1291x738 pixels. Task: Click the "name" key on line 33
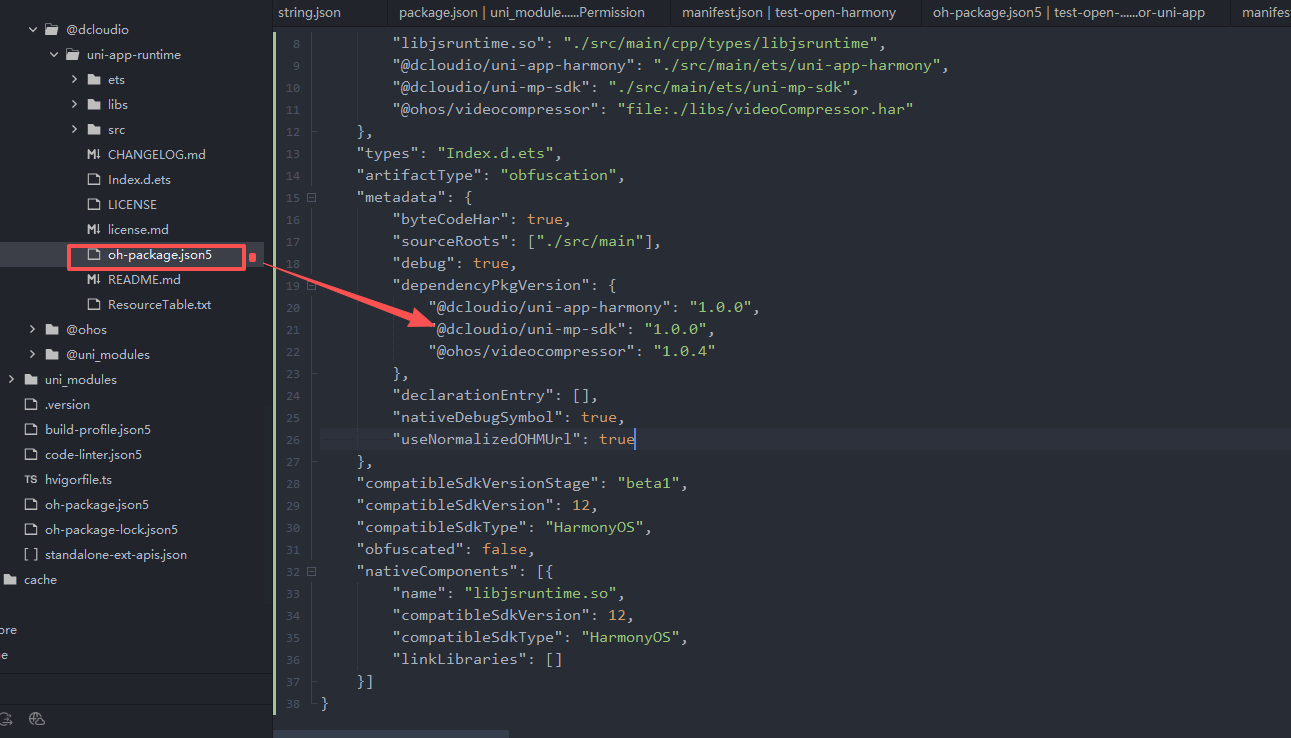421,593
